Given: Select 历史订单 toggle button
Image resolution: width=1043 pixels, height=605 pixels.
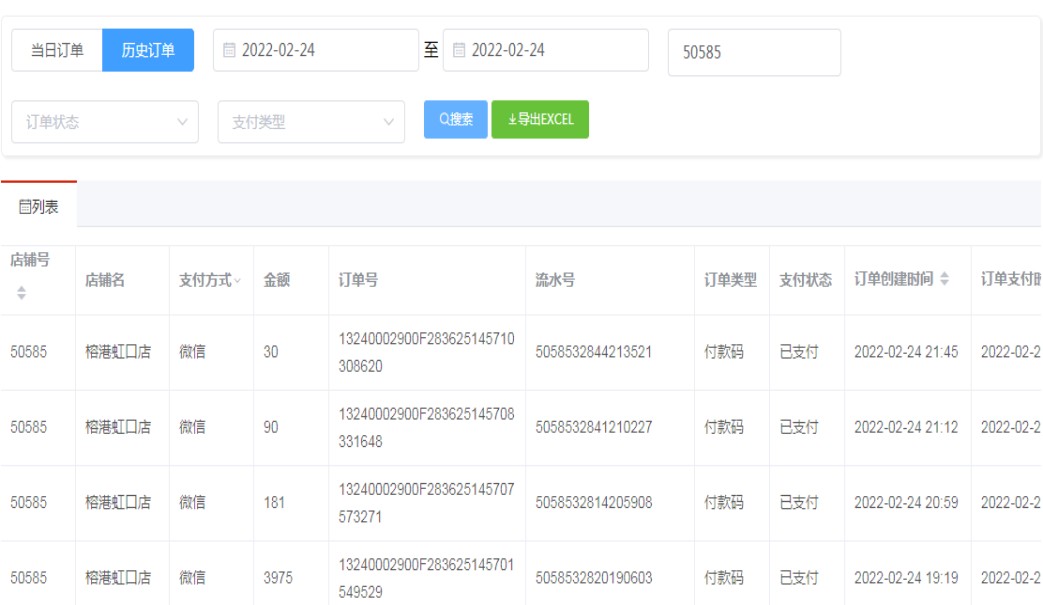Looking at the screenshot, I should click(148, 50).
